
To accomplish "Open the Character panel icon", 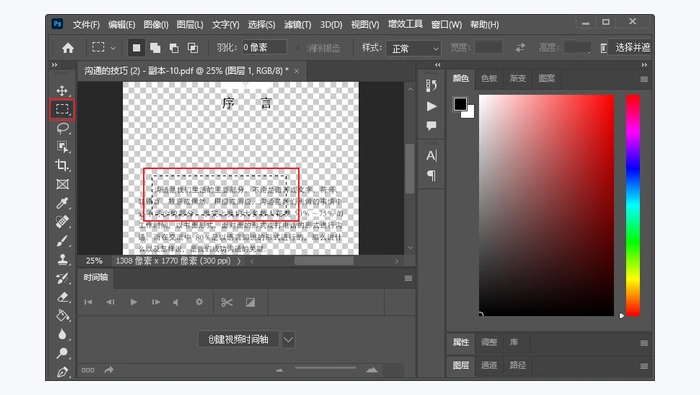I will coord(431,155).
